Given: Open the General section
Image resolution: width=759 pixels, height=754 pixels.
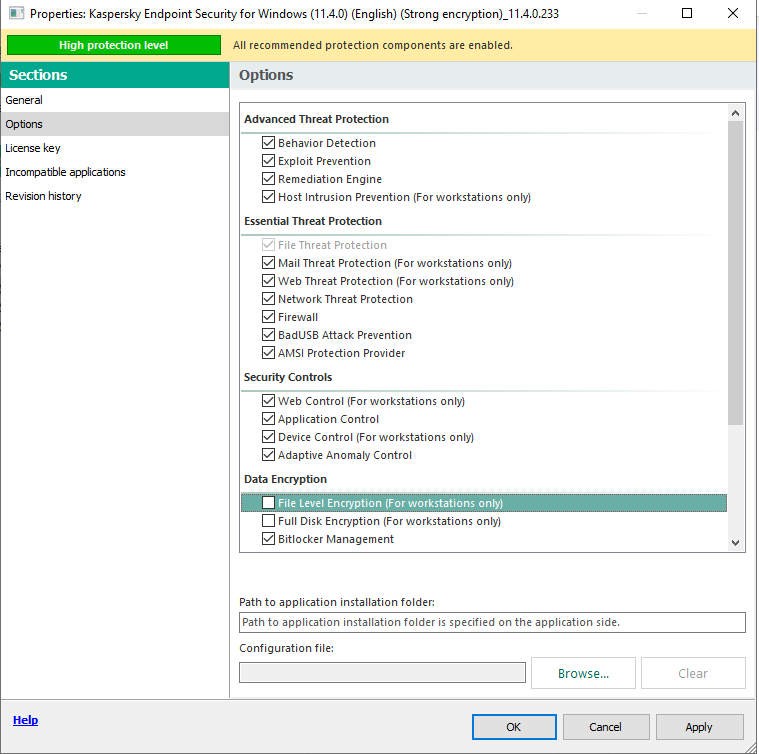Looking at the screenshot, I should coord(115,100).
